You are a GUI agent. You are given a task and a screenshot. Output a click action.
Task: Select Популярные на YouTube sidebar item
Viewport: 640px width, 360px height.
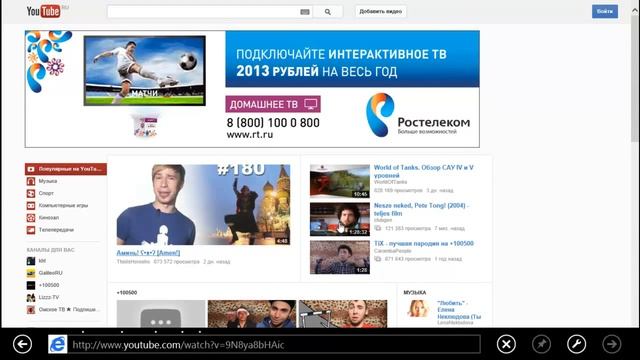66,169
